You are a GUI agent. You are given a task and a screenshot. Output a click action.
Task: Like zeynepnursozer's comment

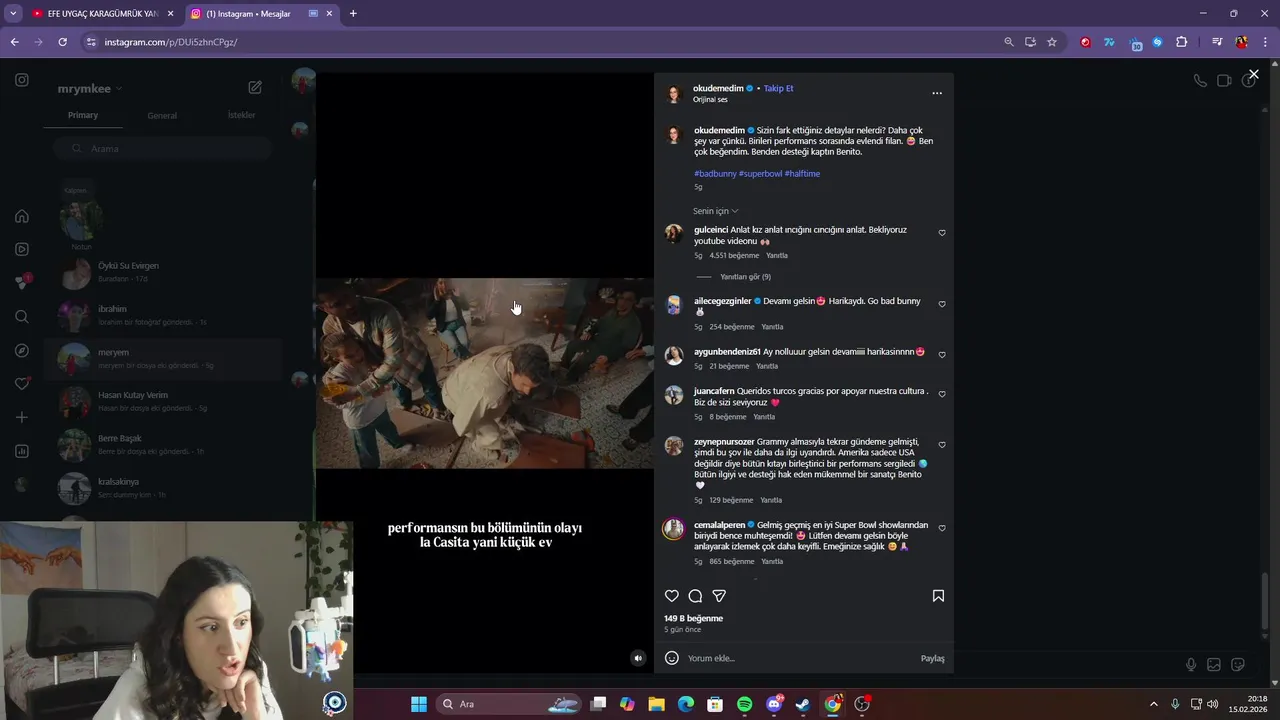(942, 445)
